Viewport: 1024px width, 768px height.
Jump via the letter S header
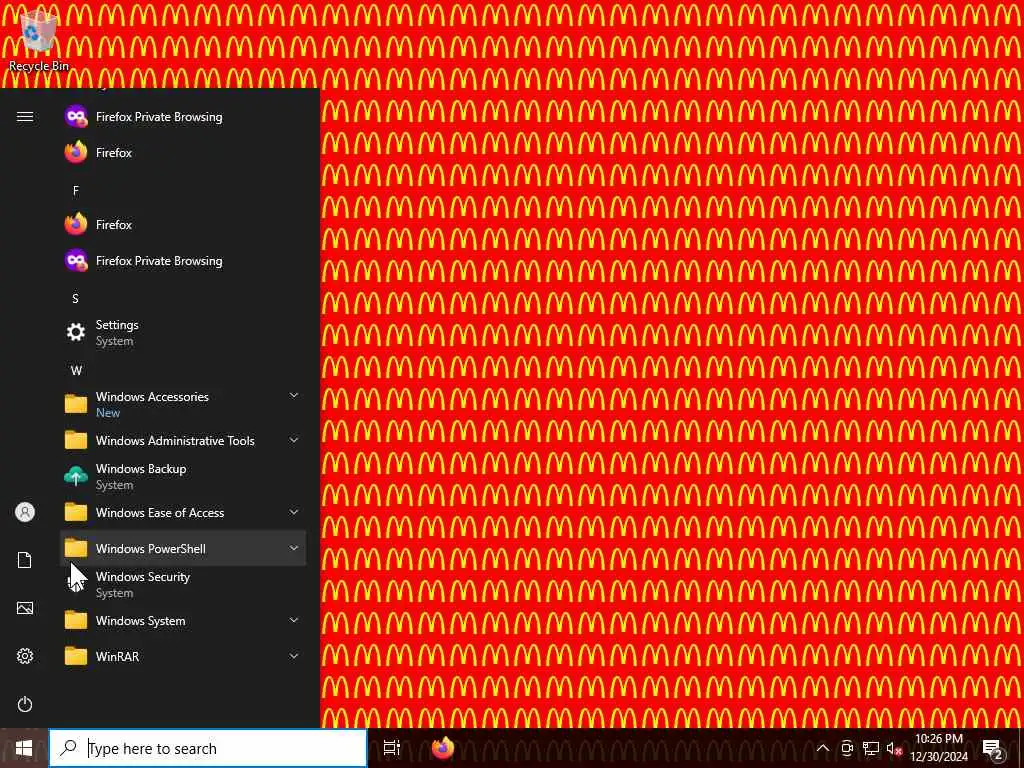click(x=76, y=298)
